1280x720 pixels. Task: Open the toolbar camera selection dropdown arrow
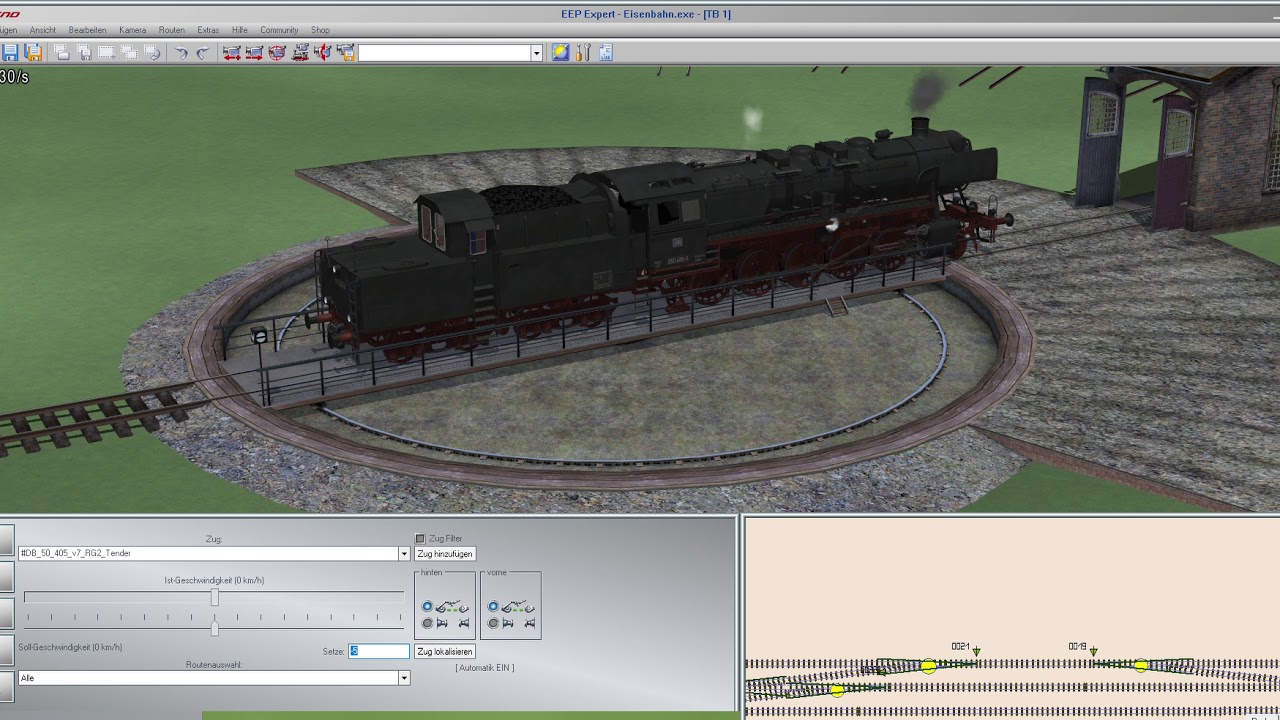pyautogui.click(x=536, y=53)
